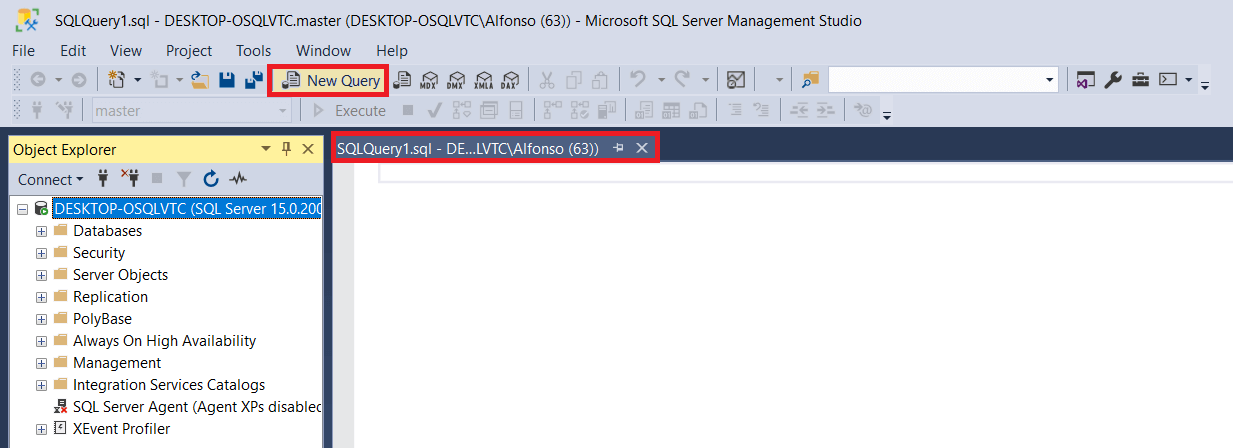Viewport: 1233px width, 448px height.
Task: Select Integration Services Catalogs folder
Action: coord(169,385)
